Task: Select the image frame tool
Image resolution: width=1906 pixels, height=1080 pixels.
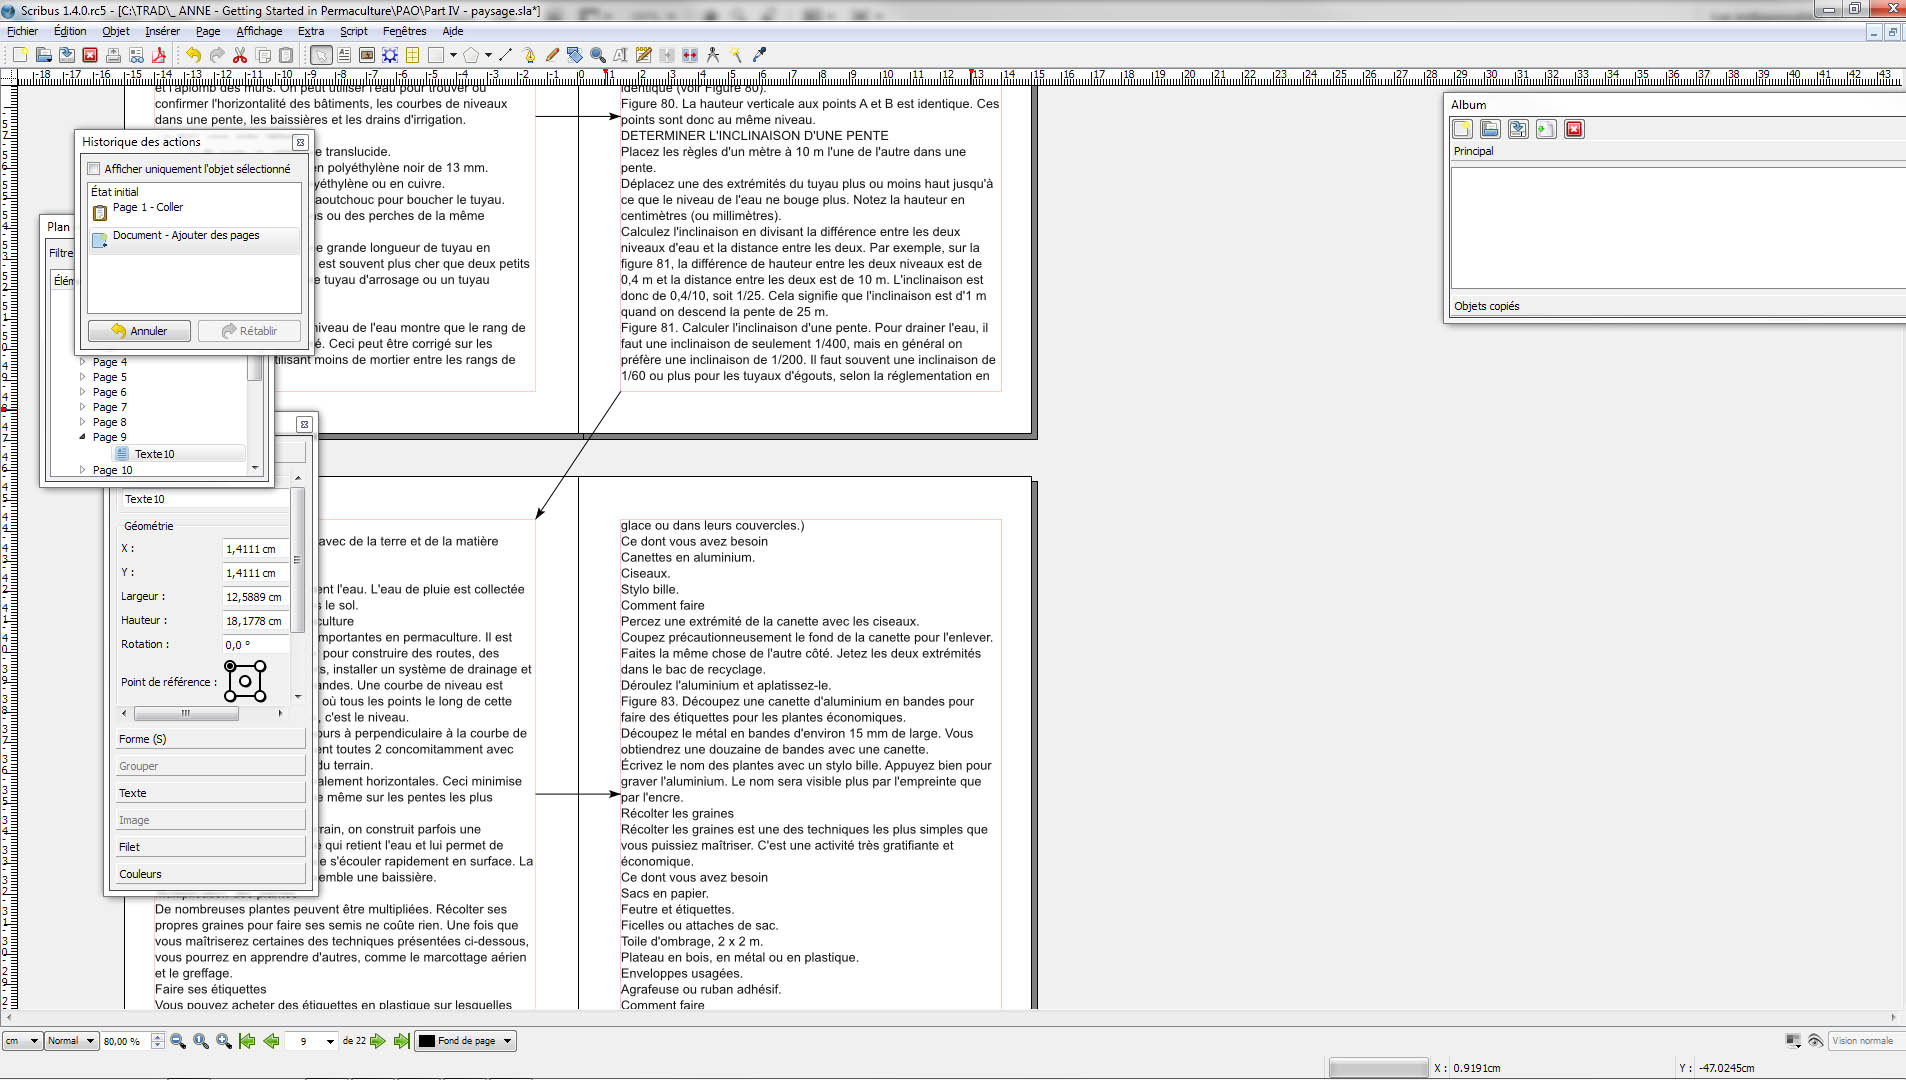Action: click(367, 55)
